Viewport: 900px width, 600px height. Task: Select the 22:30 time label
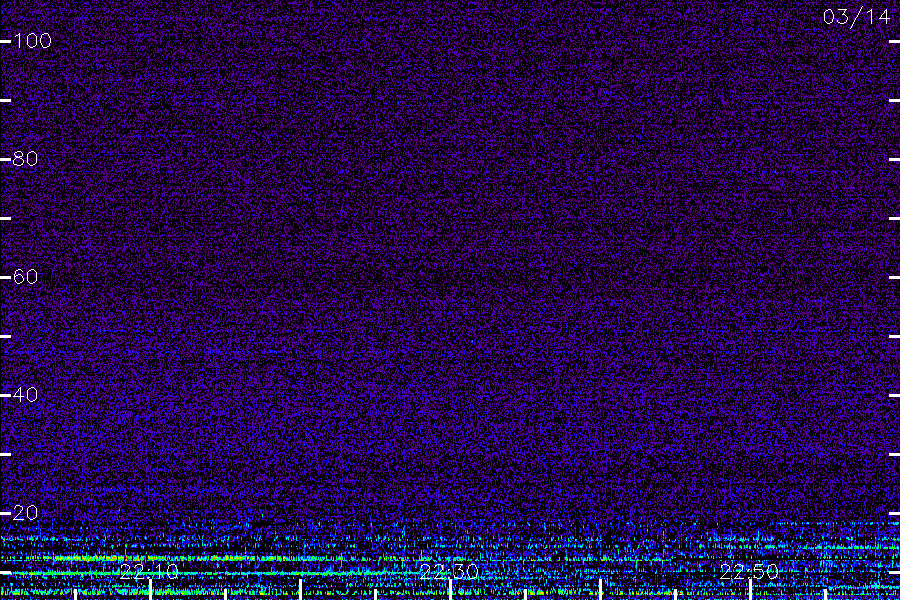[x=449, y=571]
